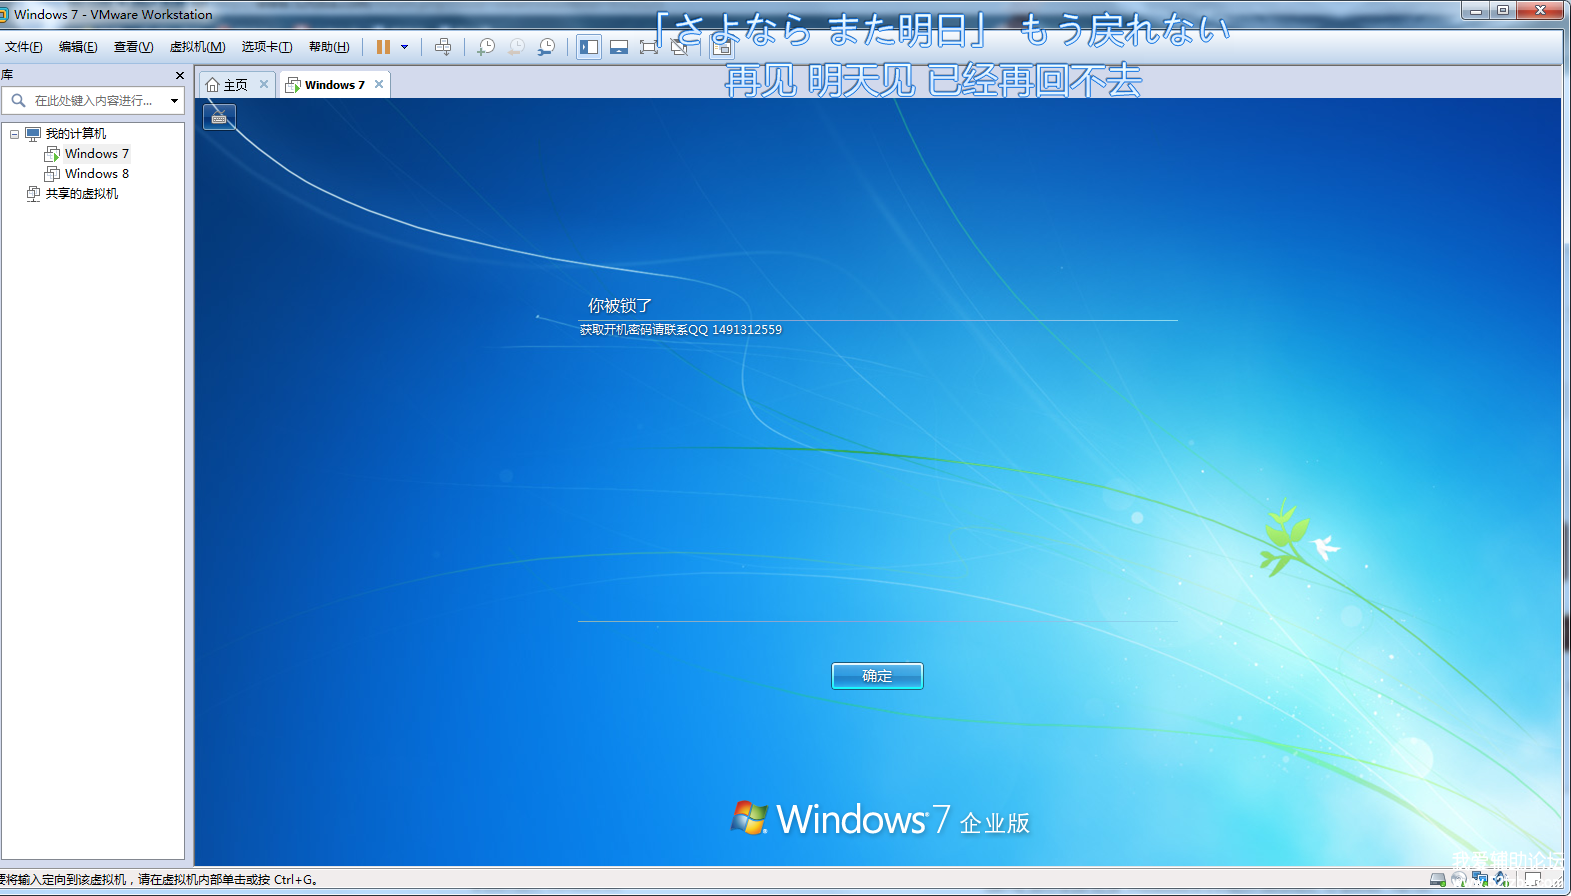Click the console view toolbar icon
The image size is (1571, 896).
tap(722, 47)
